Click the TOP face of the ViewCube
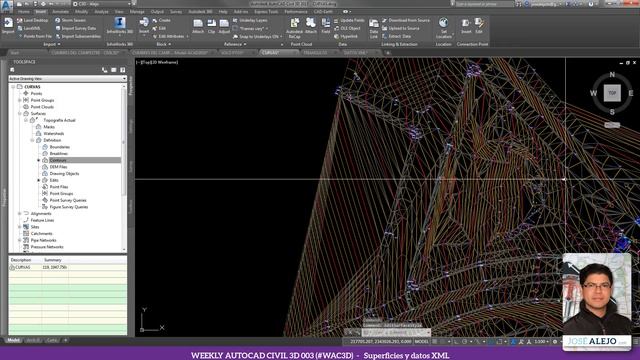The width and height of the screenshot is (640, 360). pyautogui.click(x=612, y=93)
